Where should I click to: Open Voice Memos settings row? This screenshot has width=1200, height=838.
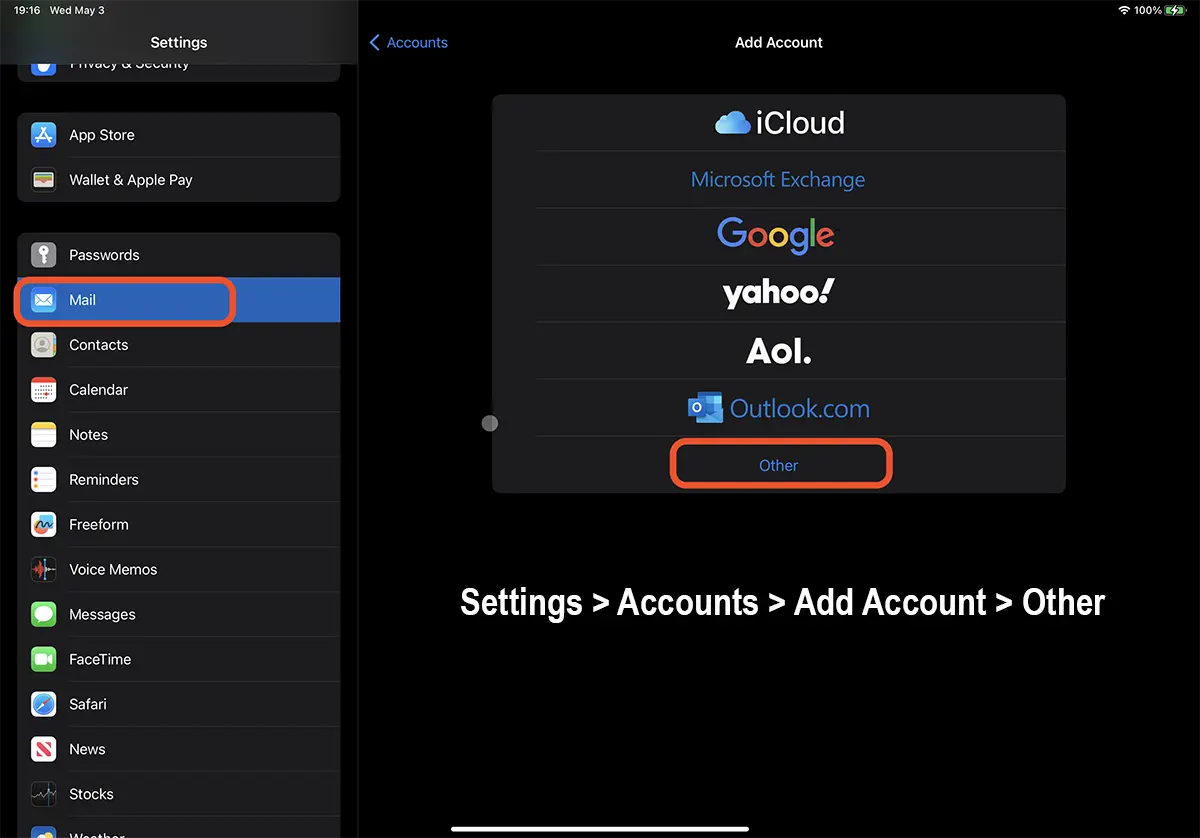[x=179, y=570]
